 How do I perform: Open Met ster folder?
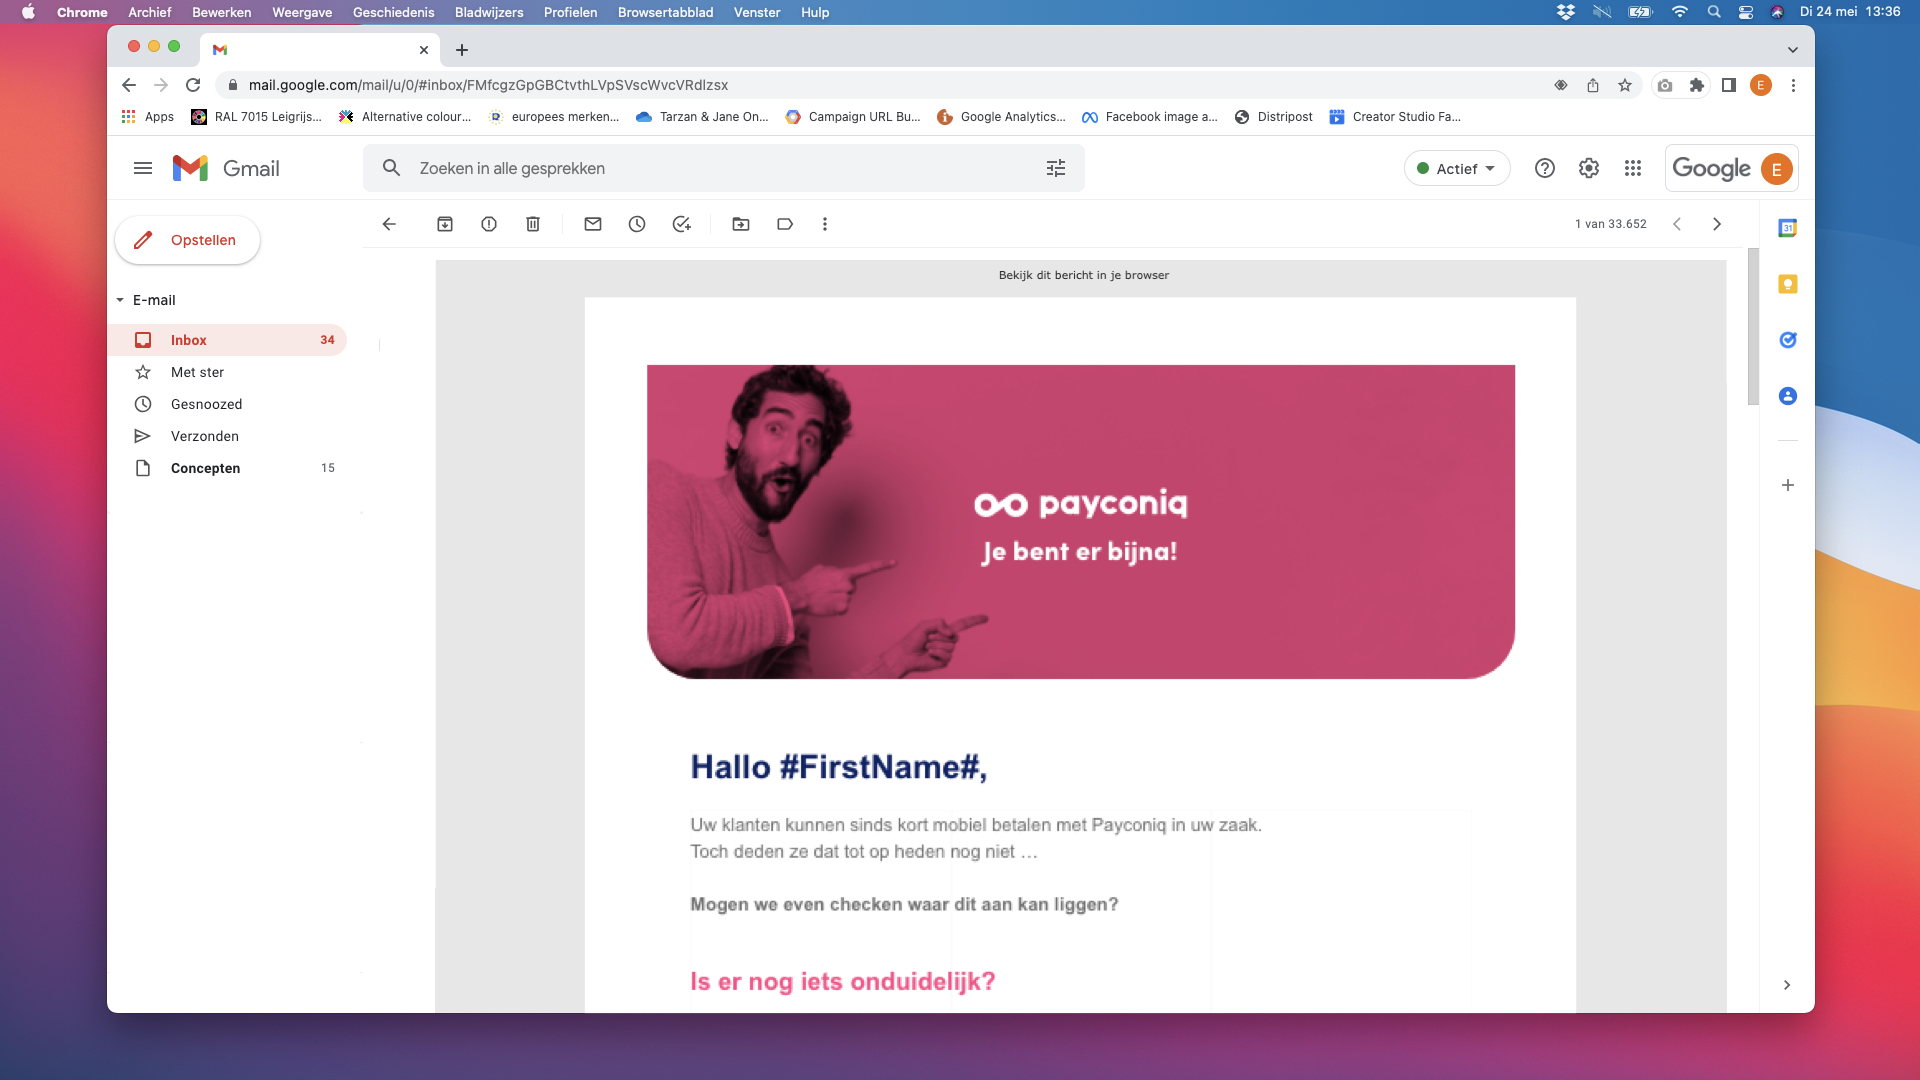pos(227,372)
